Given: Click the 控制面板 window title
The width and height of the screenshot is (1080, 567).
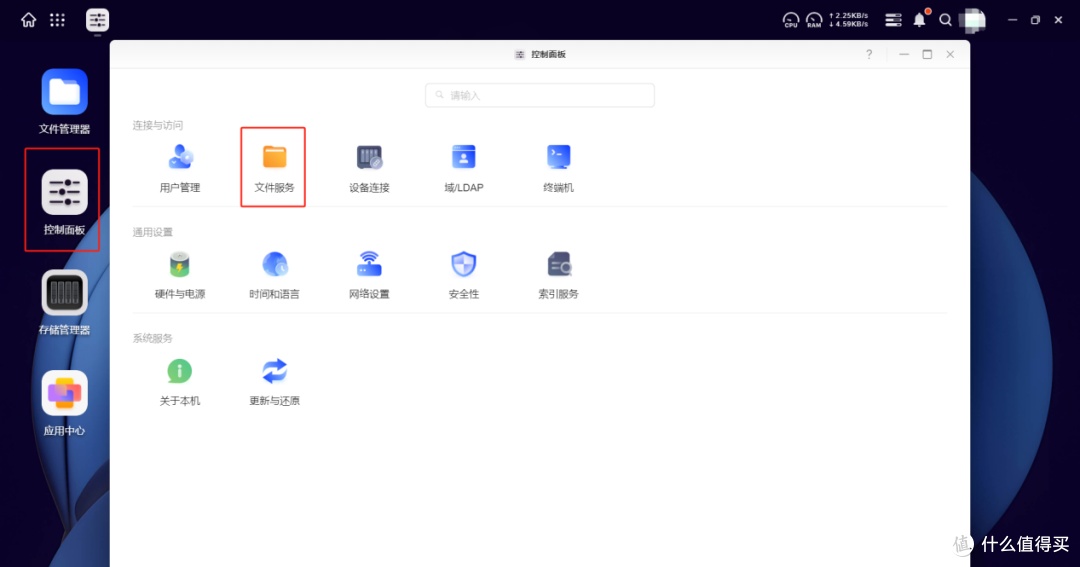Looking at the screenshot, I should coord(548,54).
